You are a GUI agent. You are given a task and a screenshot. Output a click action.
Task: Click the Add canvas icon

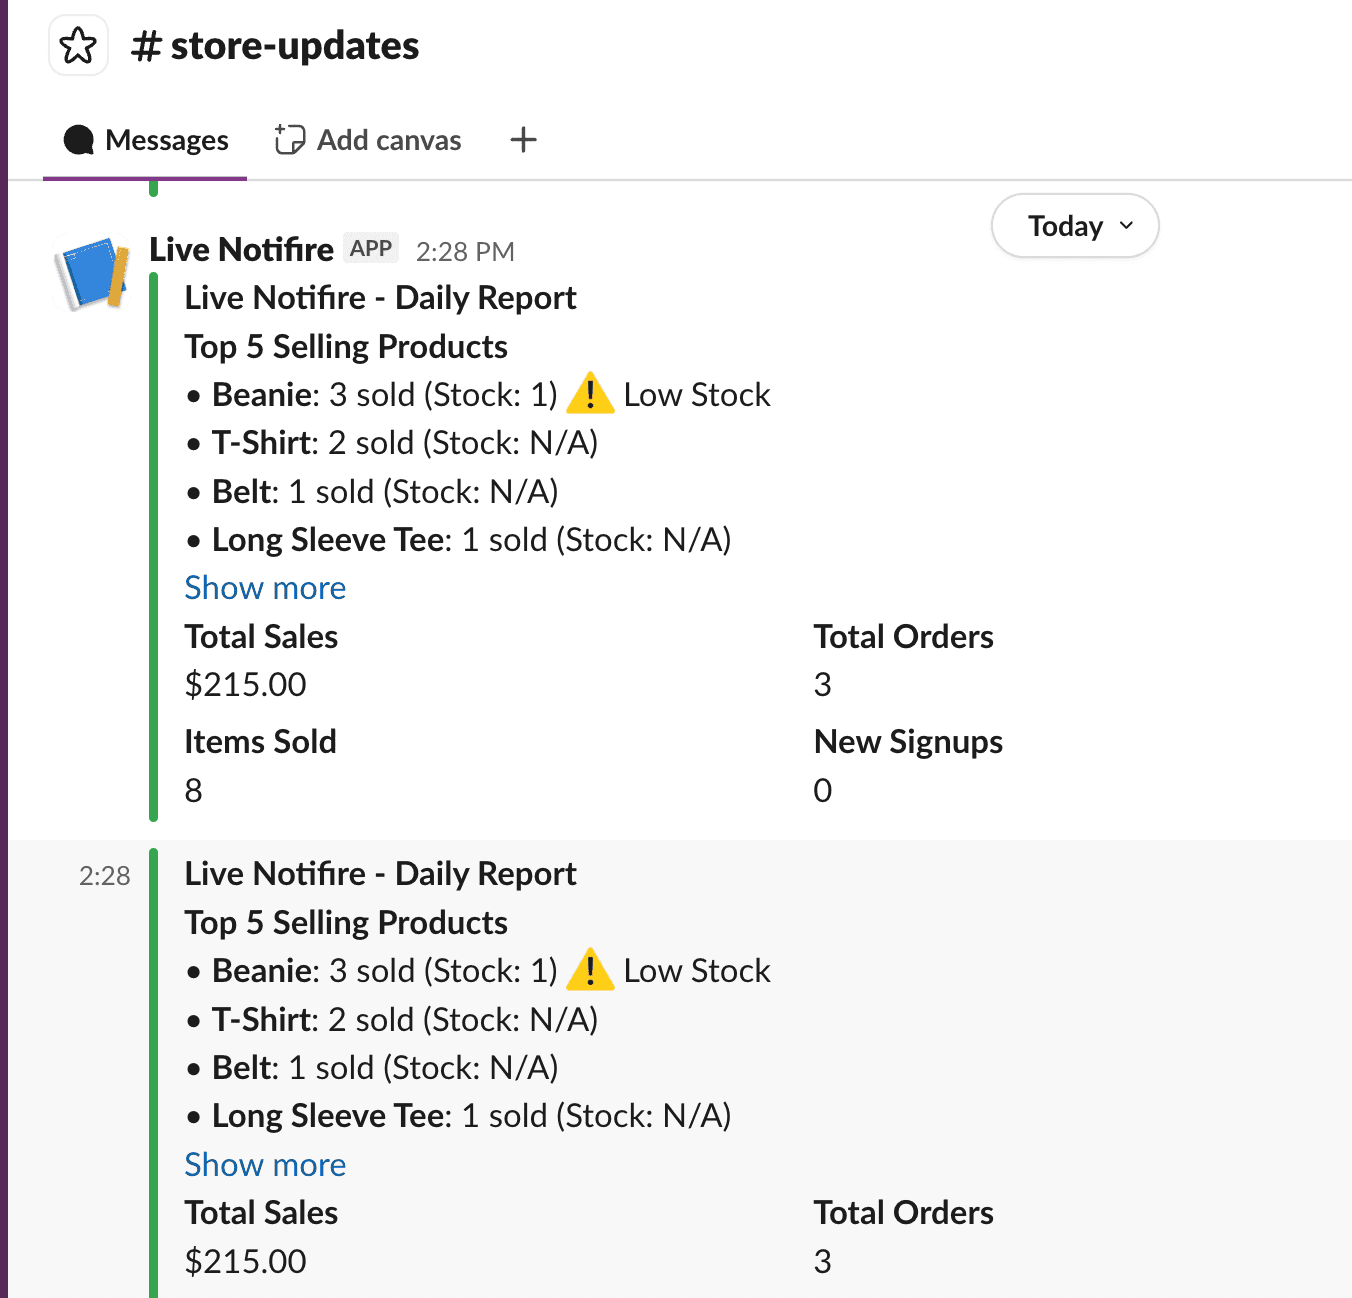[x=288, y=139]
